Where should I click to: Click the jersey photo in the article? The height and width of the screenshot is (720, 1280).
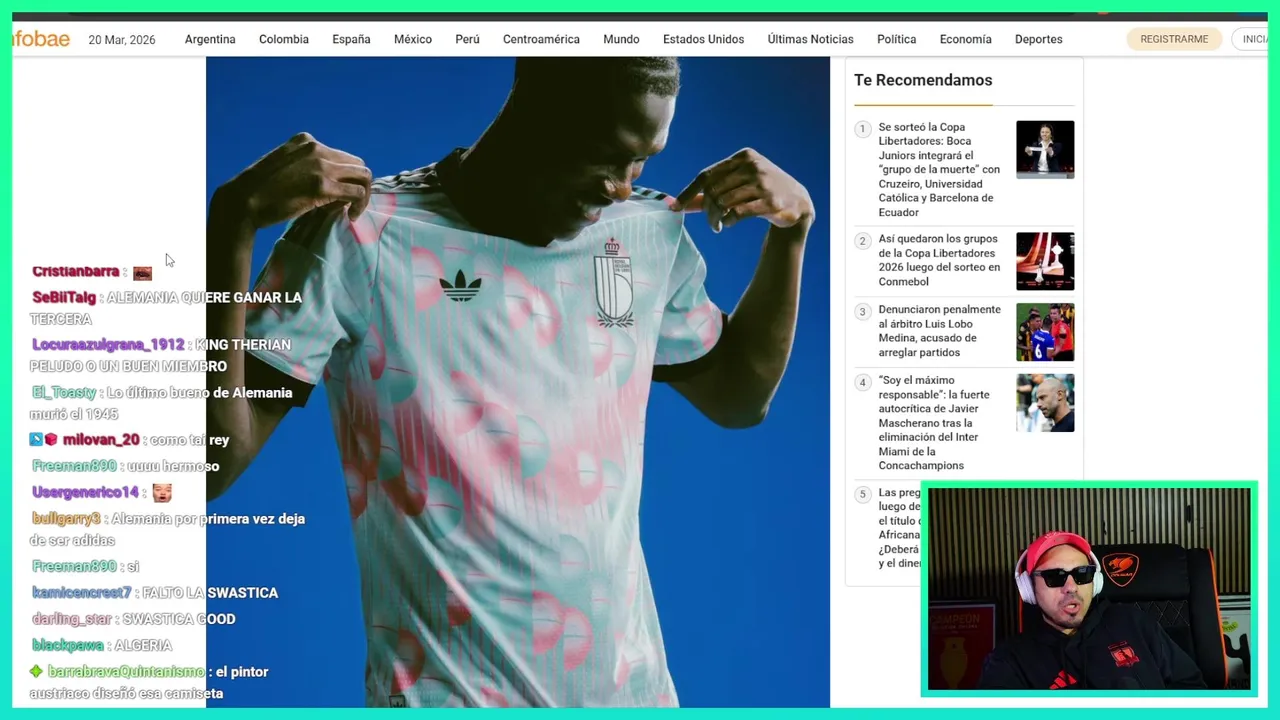pos(518,382)
